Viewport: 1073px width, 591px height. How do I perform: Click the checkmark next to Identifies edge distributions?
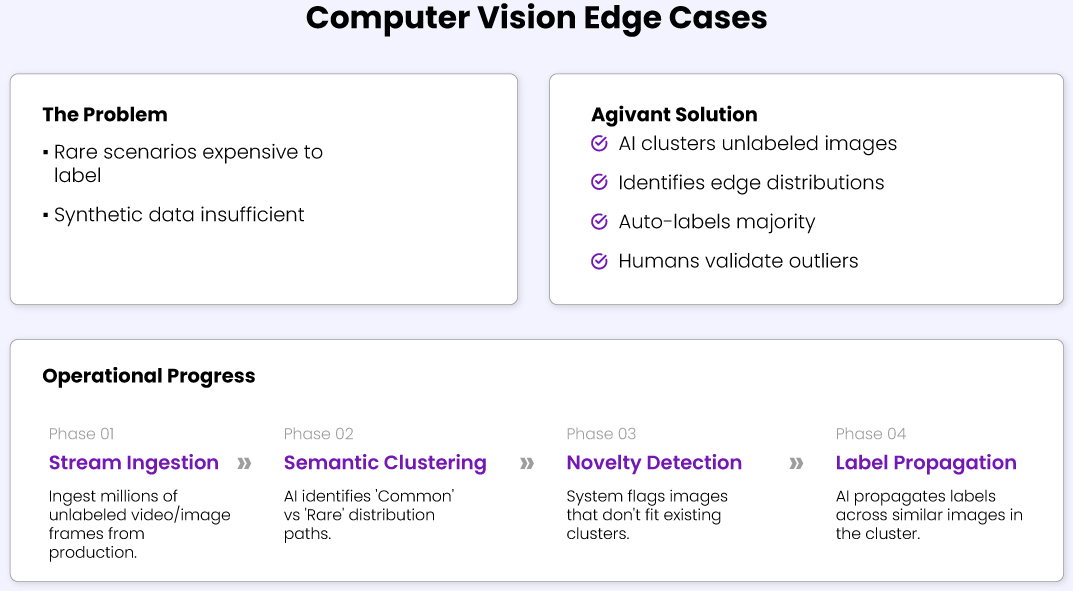click(600, 183)
